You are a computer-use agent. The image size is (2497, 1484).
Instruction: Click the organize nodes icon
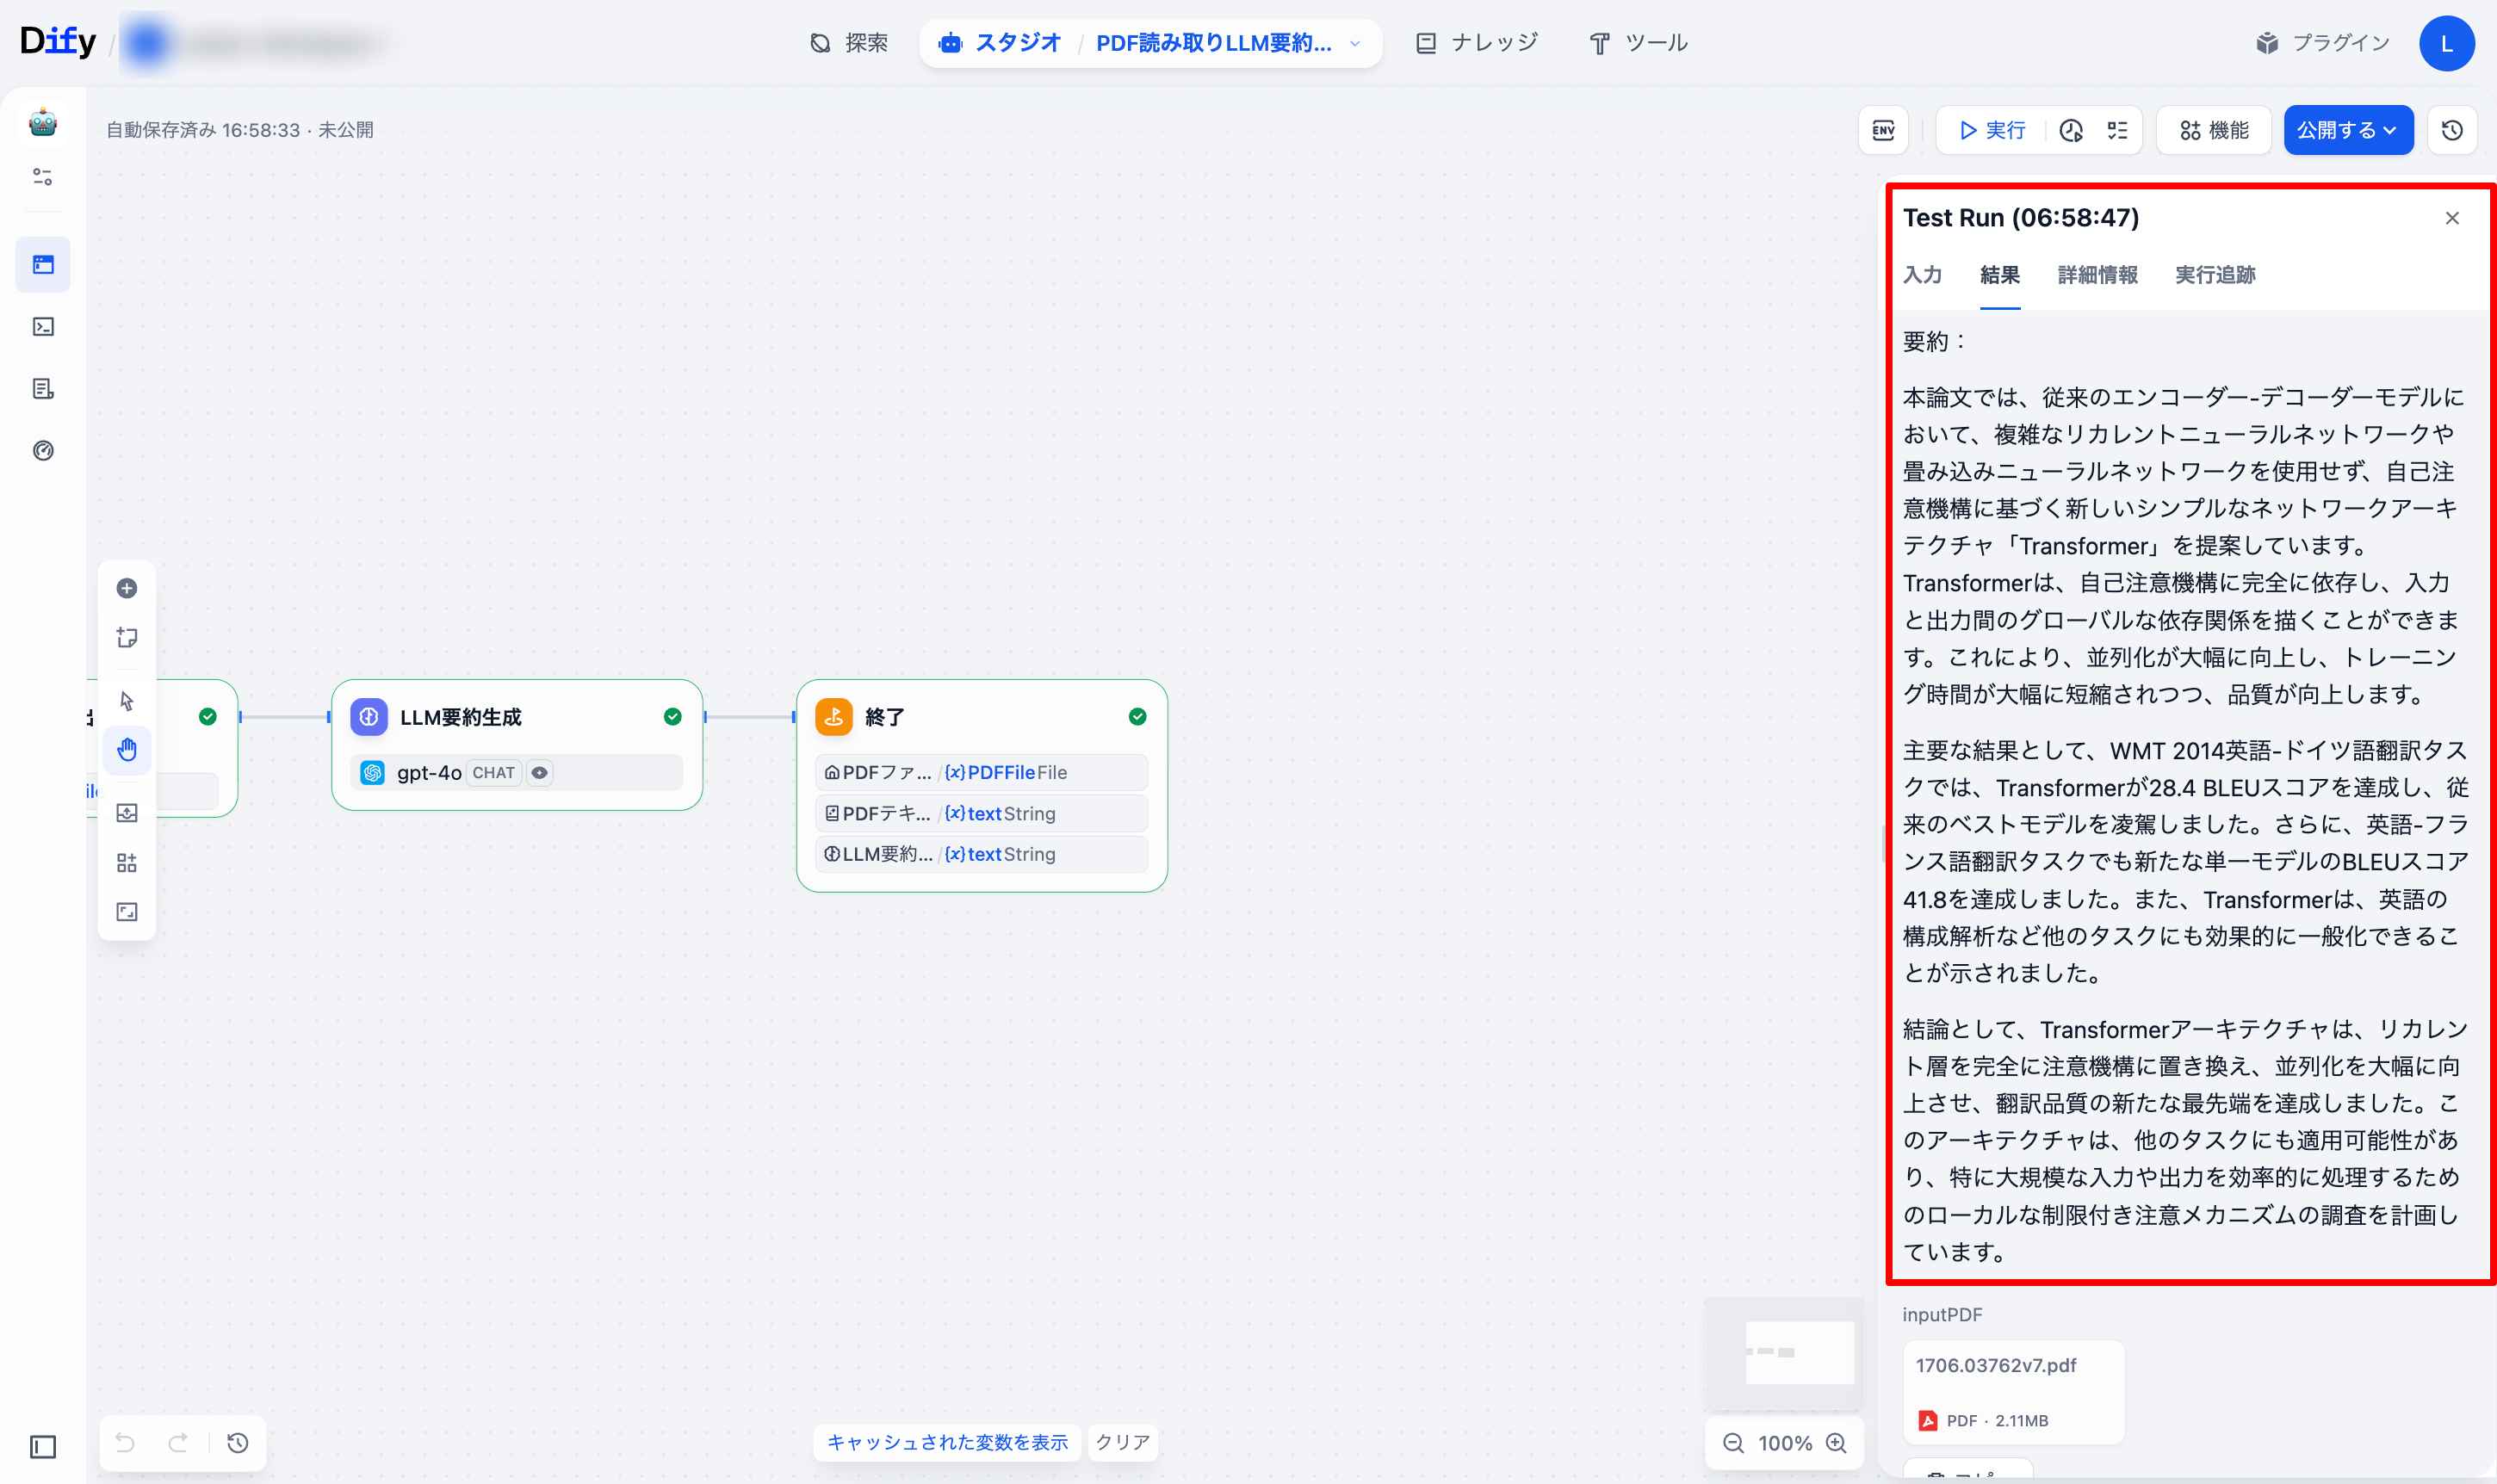(127, 863)
